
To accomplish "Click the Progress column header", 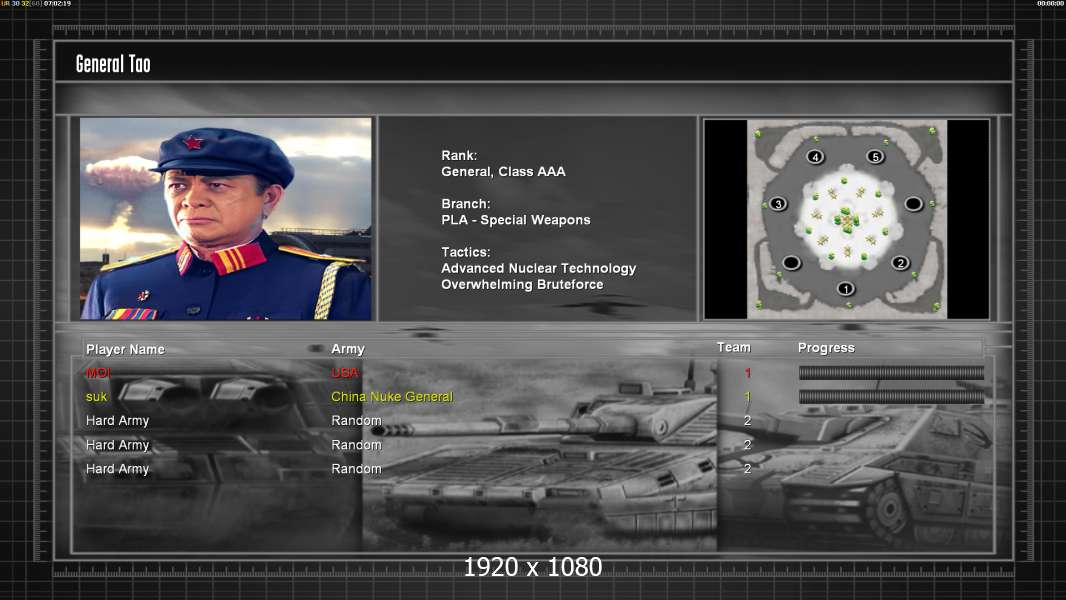I will 826,348.
